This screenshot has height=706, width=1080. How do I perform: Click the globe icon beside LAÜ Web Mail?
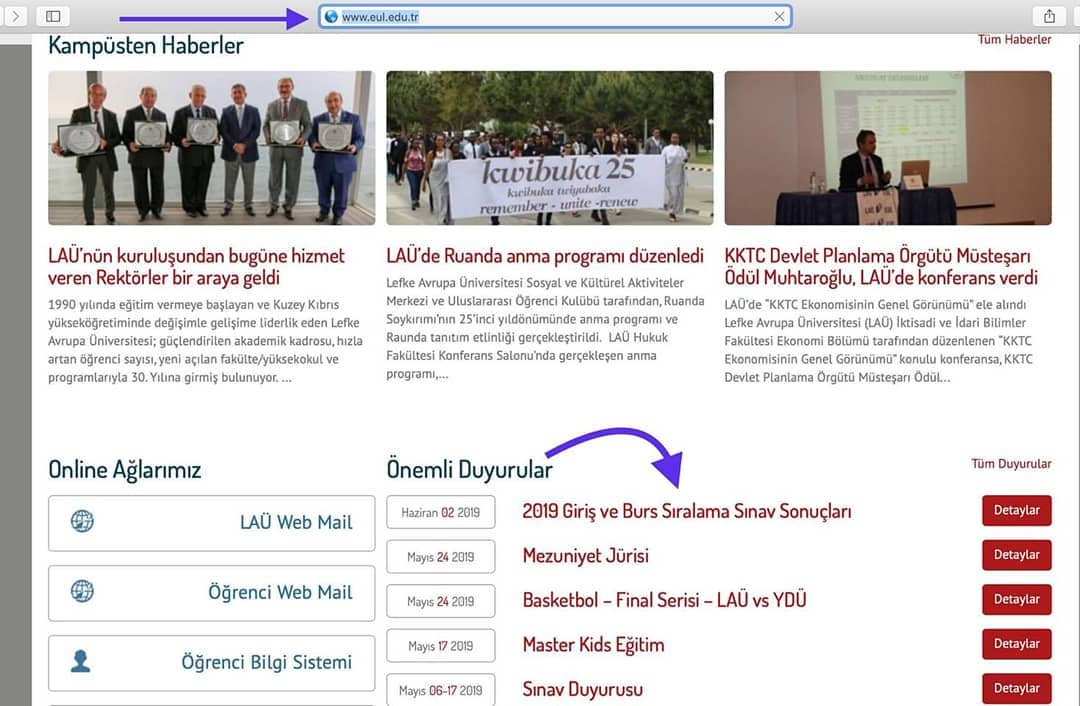pos(82,521)
